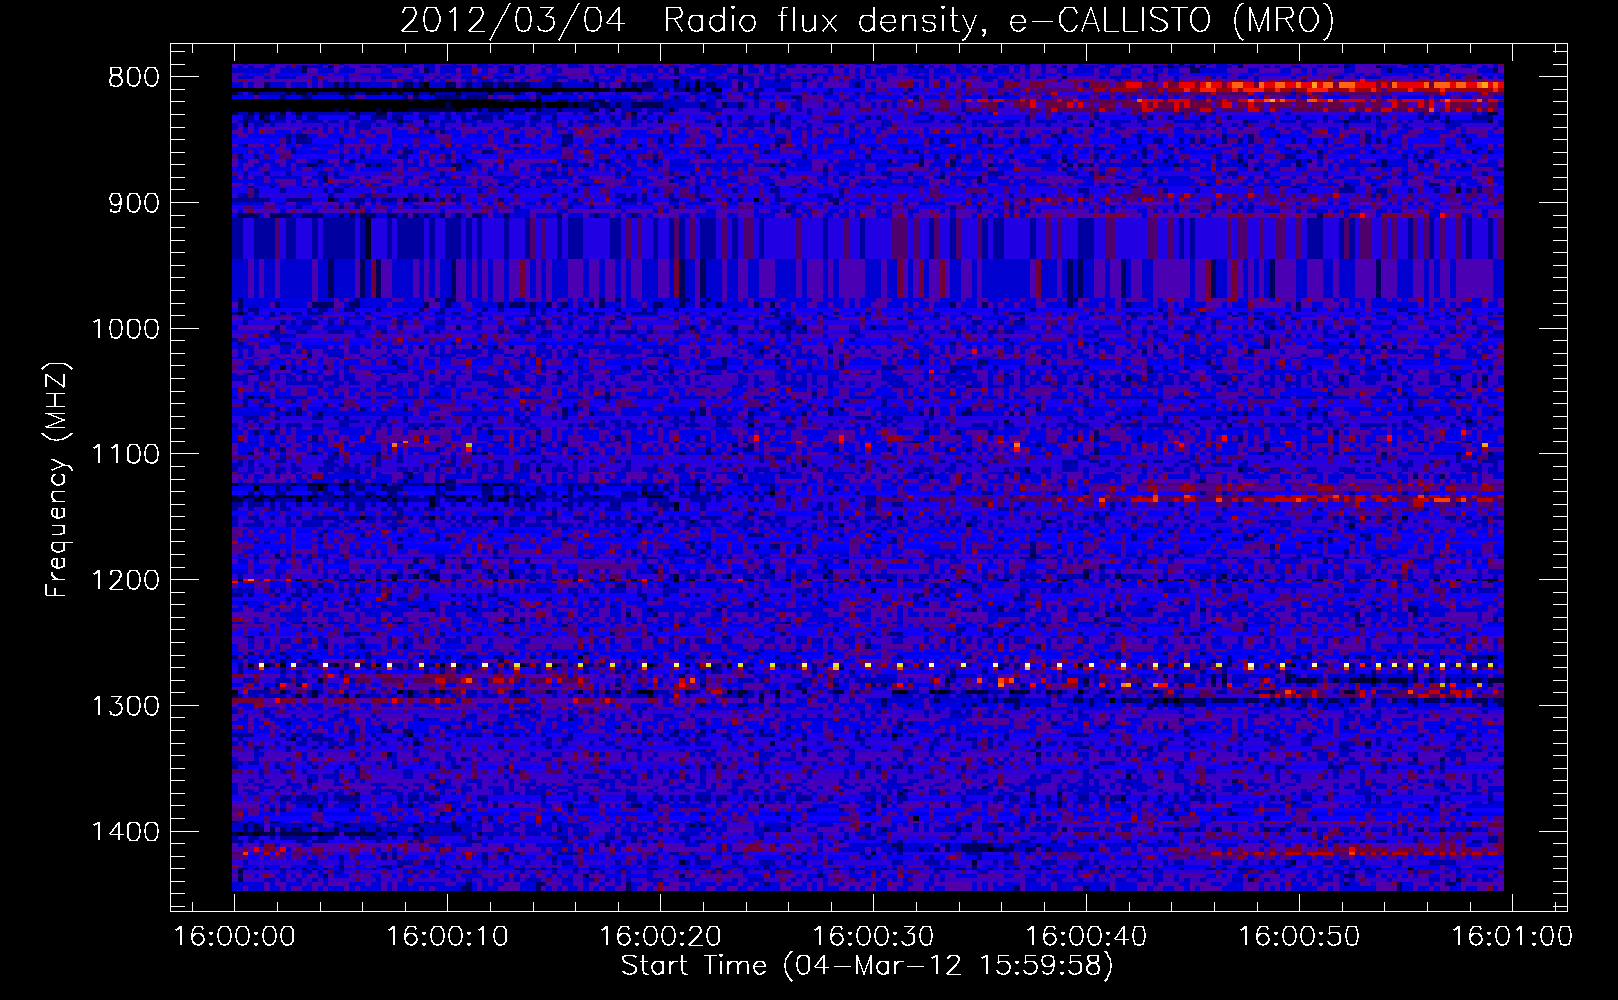Select the 1000 frequency tick label
This screenshot has height=1000, width=1618.
[125, 329]
